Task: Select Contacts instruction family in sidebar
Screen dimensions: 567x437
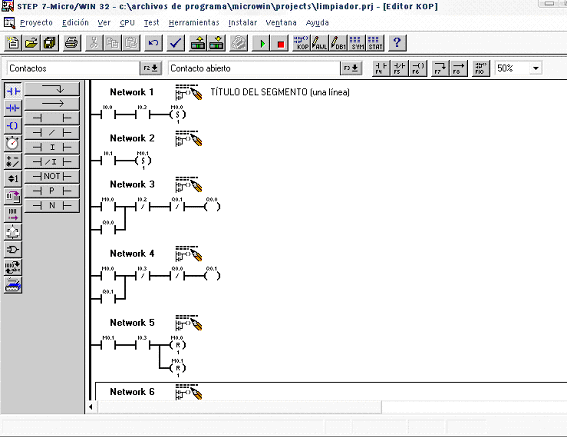Action: coord(13,91)
